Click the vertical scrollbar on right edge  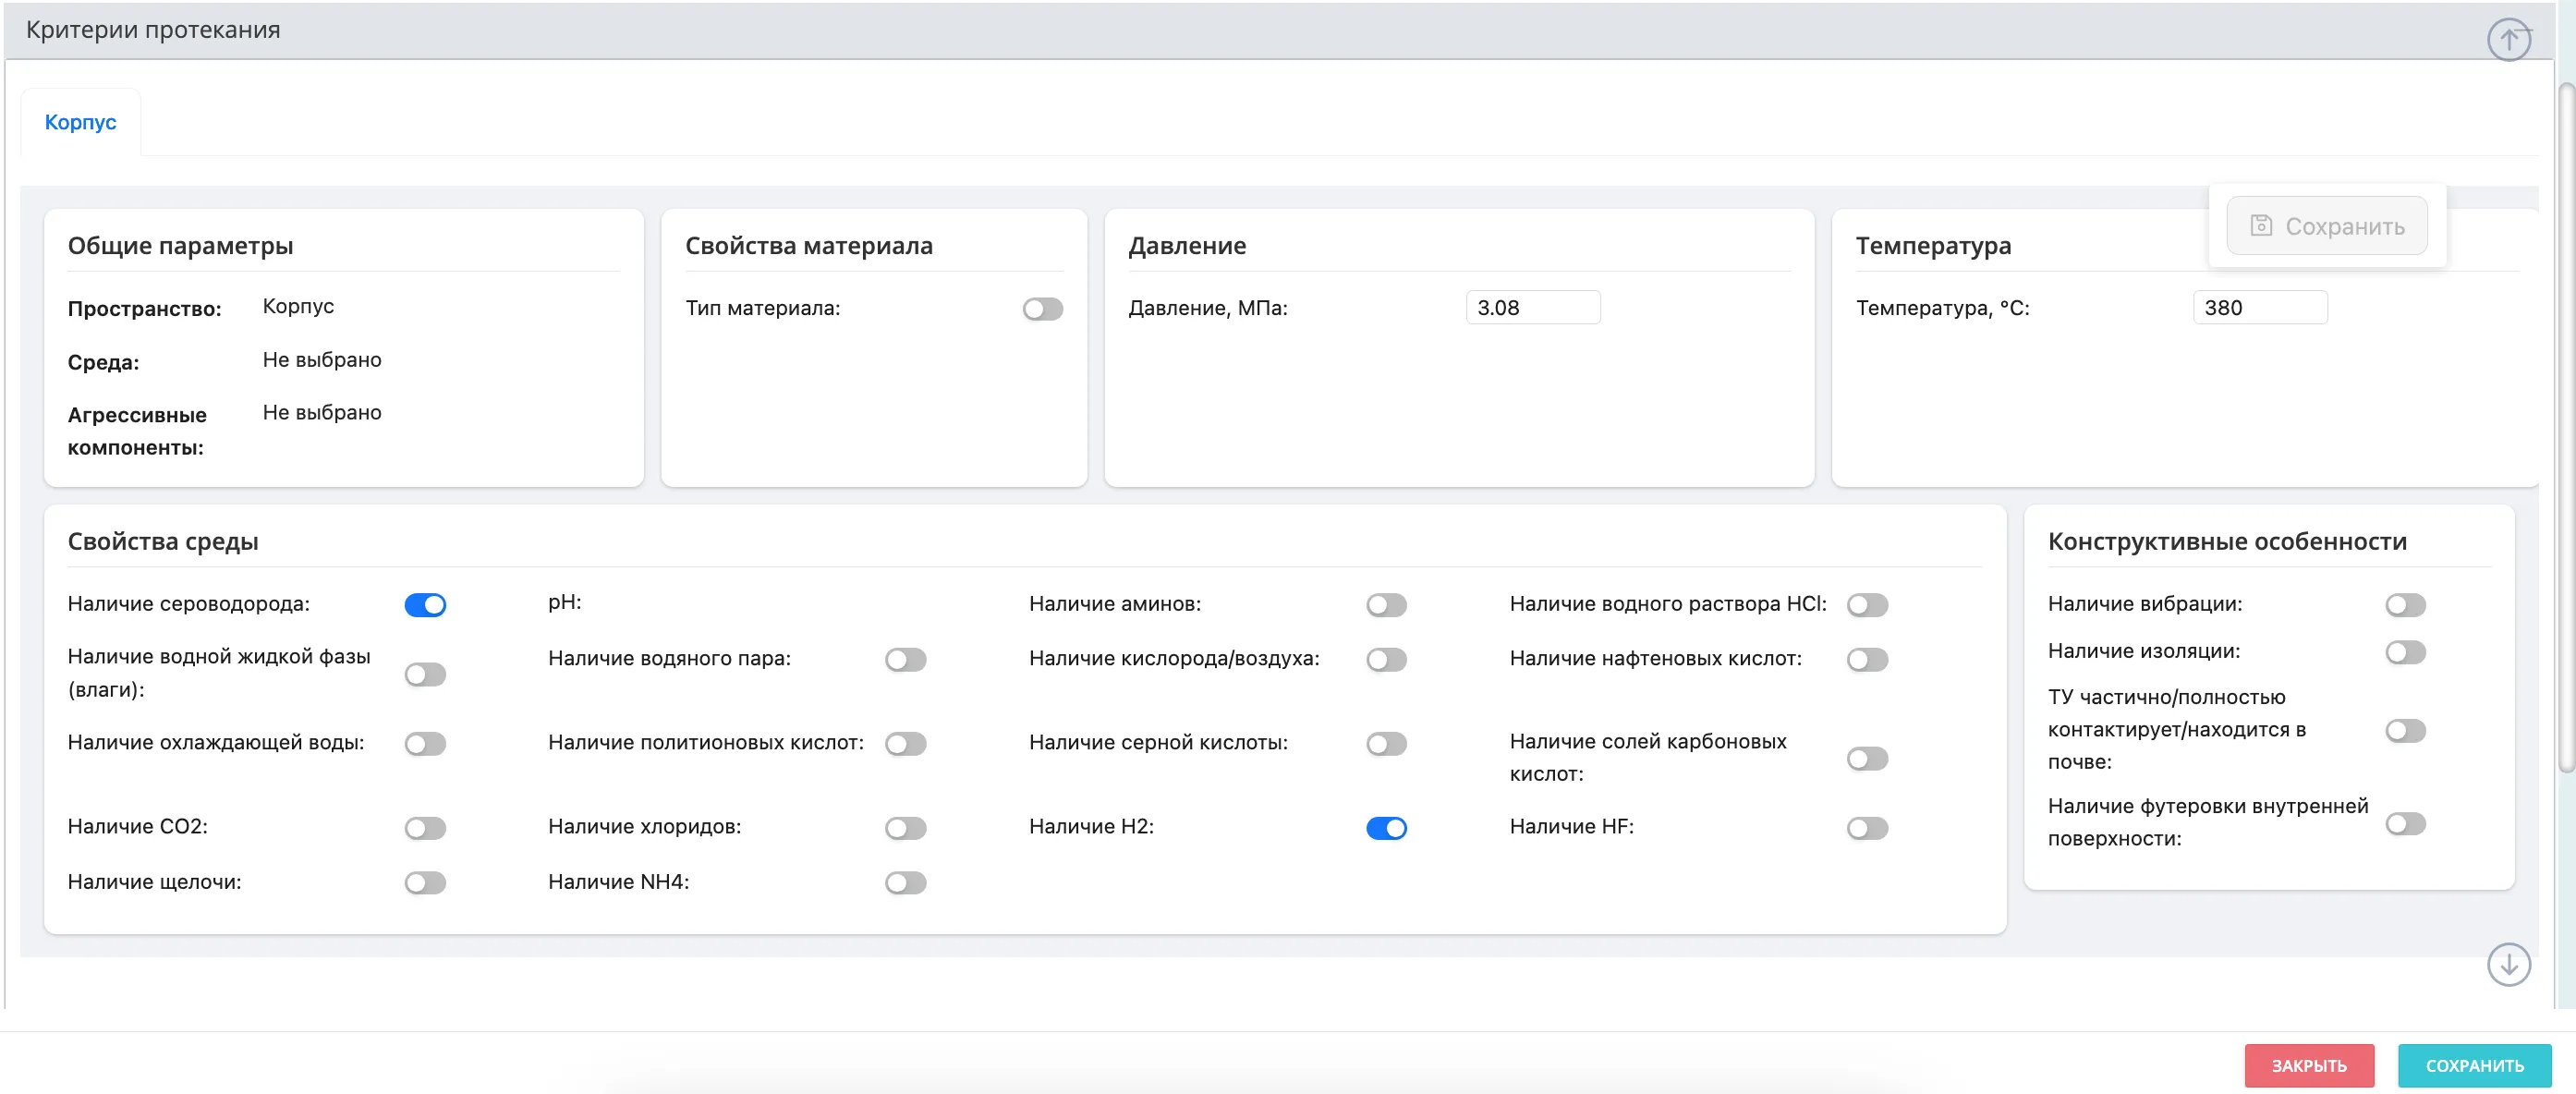2566,430
